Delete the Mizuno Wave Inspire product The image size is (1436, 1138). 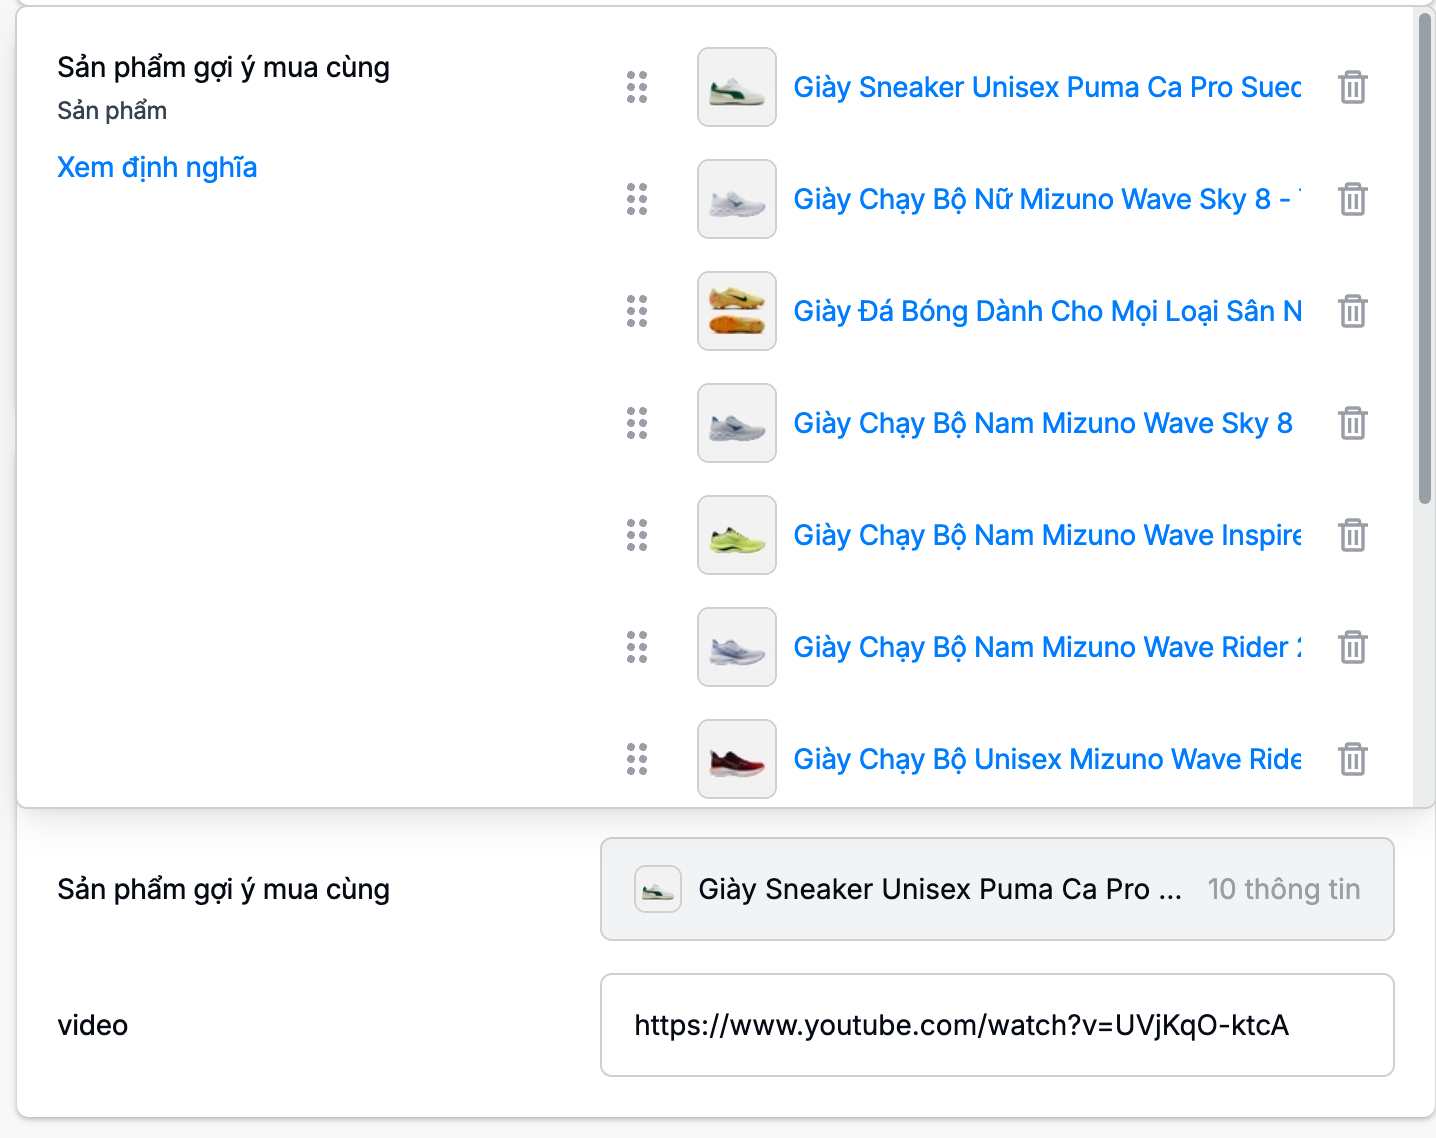(1352, 535)
